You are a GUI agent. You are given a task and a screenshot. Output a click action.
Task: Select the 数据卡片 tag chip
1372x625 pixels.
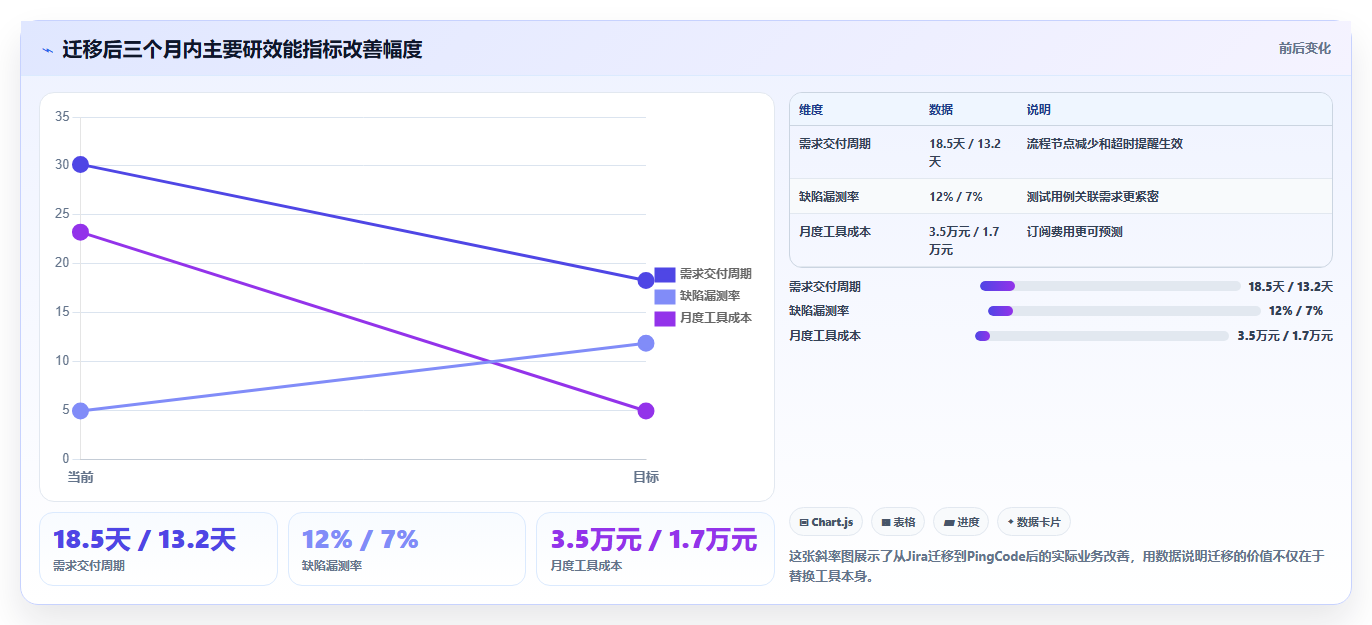1034,522
